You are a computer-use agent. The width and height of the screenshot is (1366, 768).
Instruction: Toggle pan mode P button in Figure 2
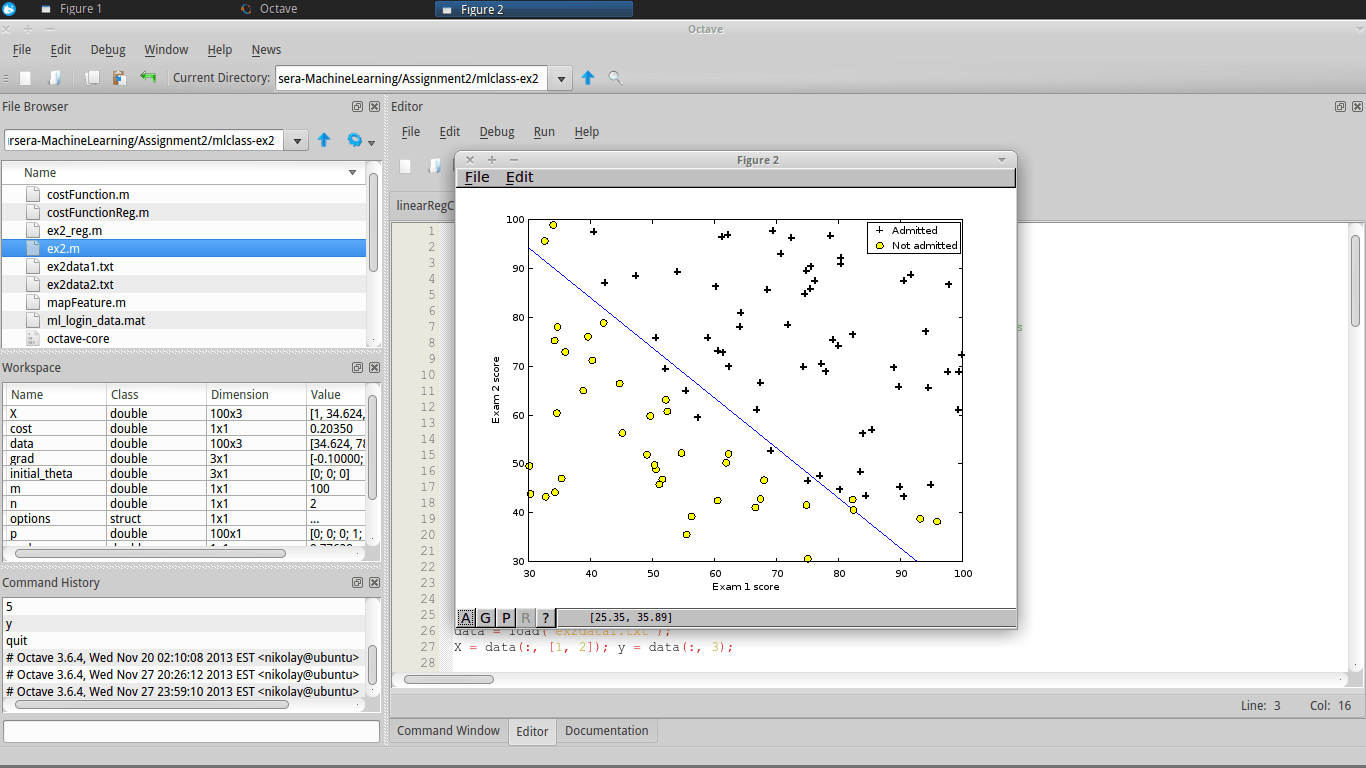click(x=506, y=618)
